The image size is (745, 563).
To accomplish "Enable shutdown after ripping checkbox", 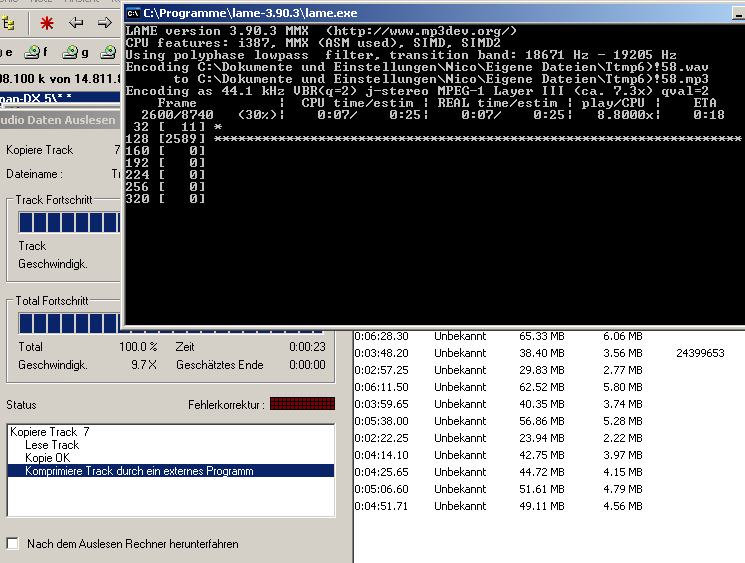I will click(x=12, y=544).
